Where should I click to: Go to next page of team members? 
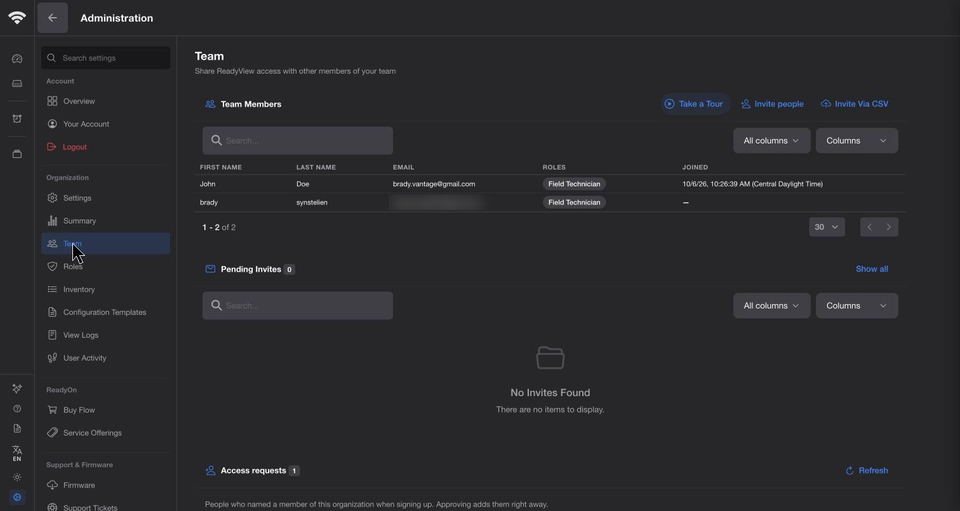click(889, 227)
